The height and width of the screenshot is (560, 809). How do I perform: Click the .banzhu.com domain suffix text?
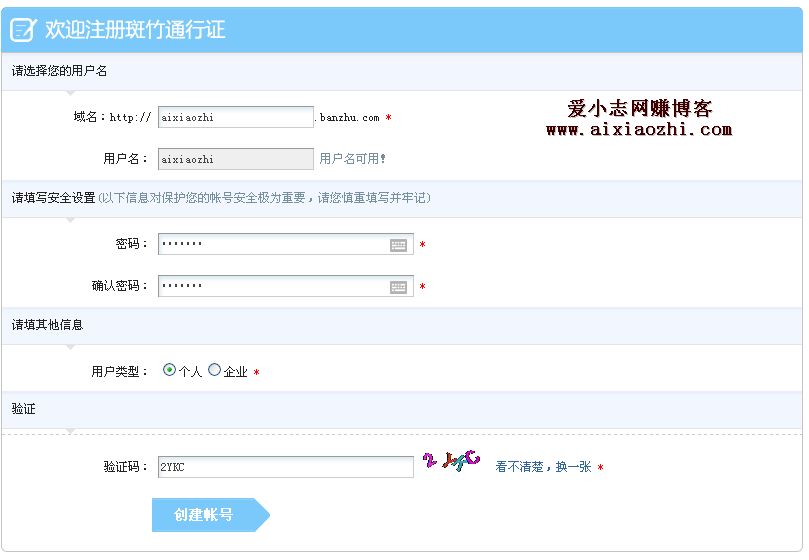coord(347,118)
